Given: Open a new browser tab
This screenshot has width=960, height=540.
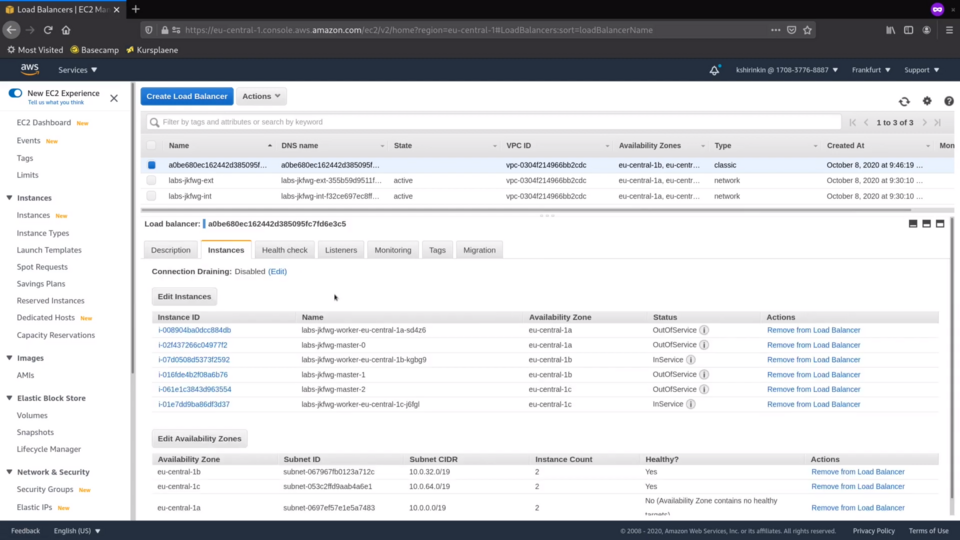Looking at the screenshot, I should point(136,9).
